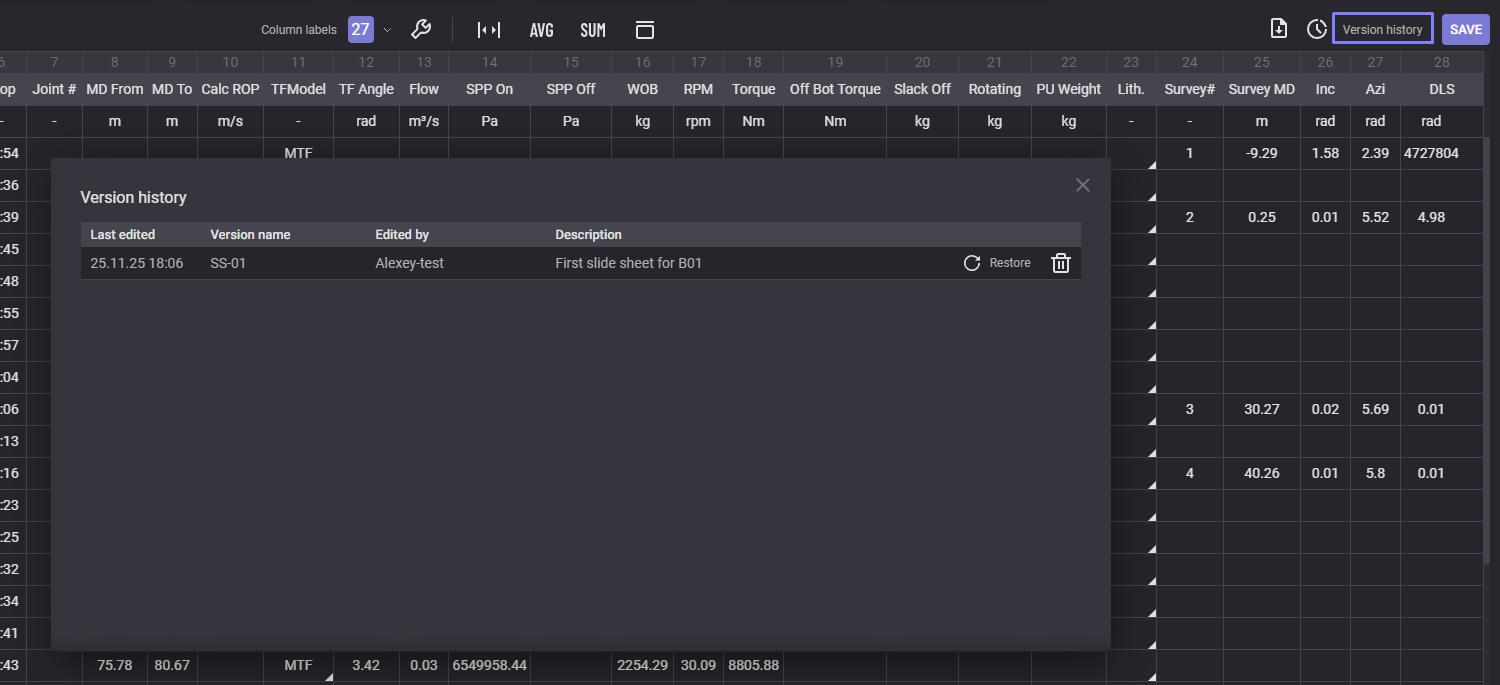Select the Survey MD cell with 40.26
1500x685 pixels.
click(x=1261, y=473)
